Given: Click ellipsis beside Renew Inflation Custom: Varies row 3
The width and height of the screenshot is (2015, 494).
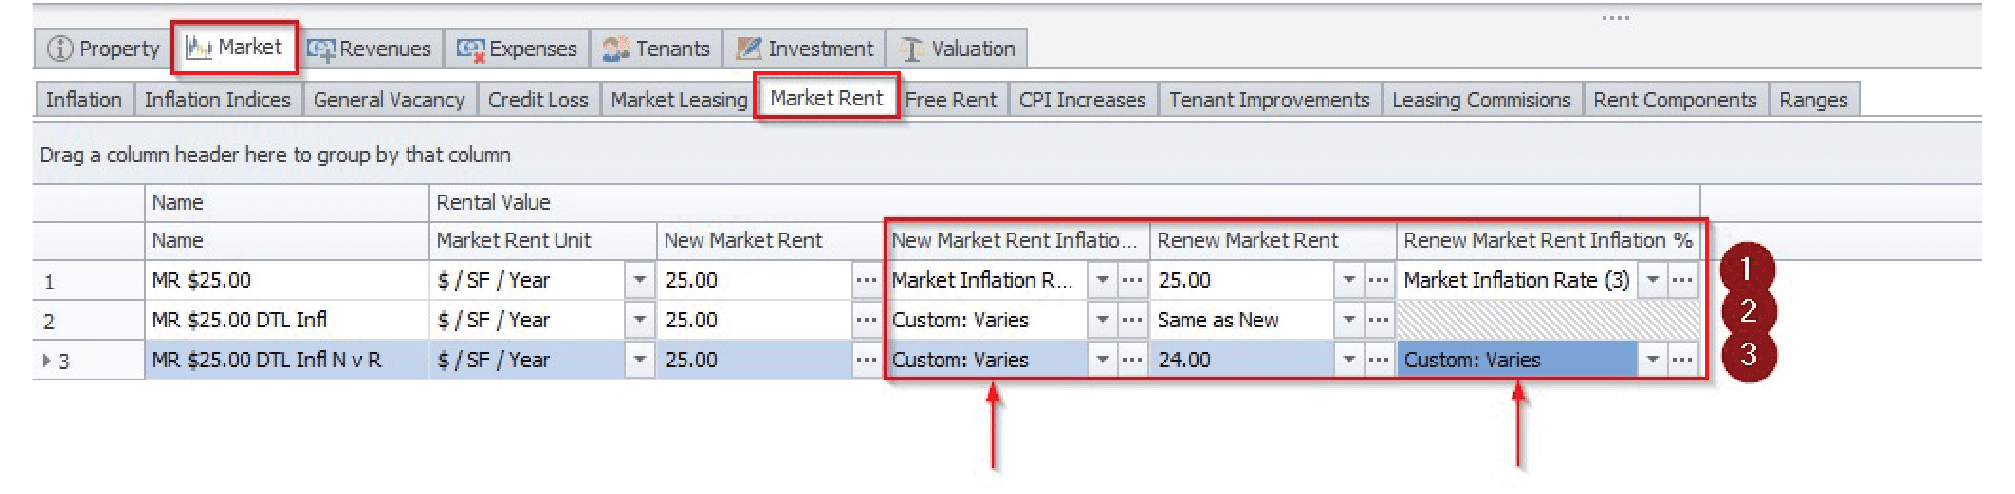Looking at the screenshot, I should (x=1683, y=359).
